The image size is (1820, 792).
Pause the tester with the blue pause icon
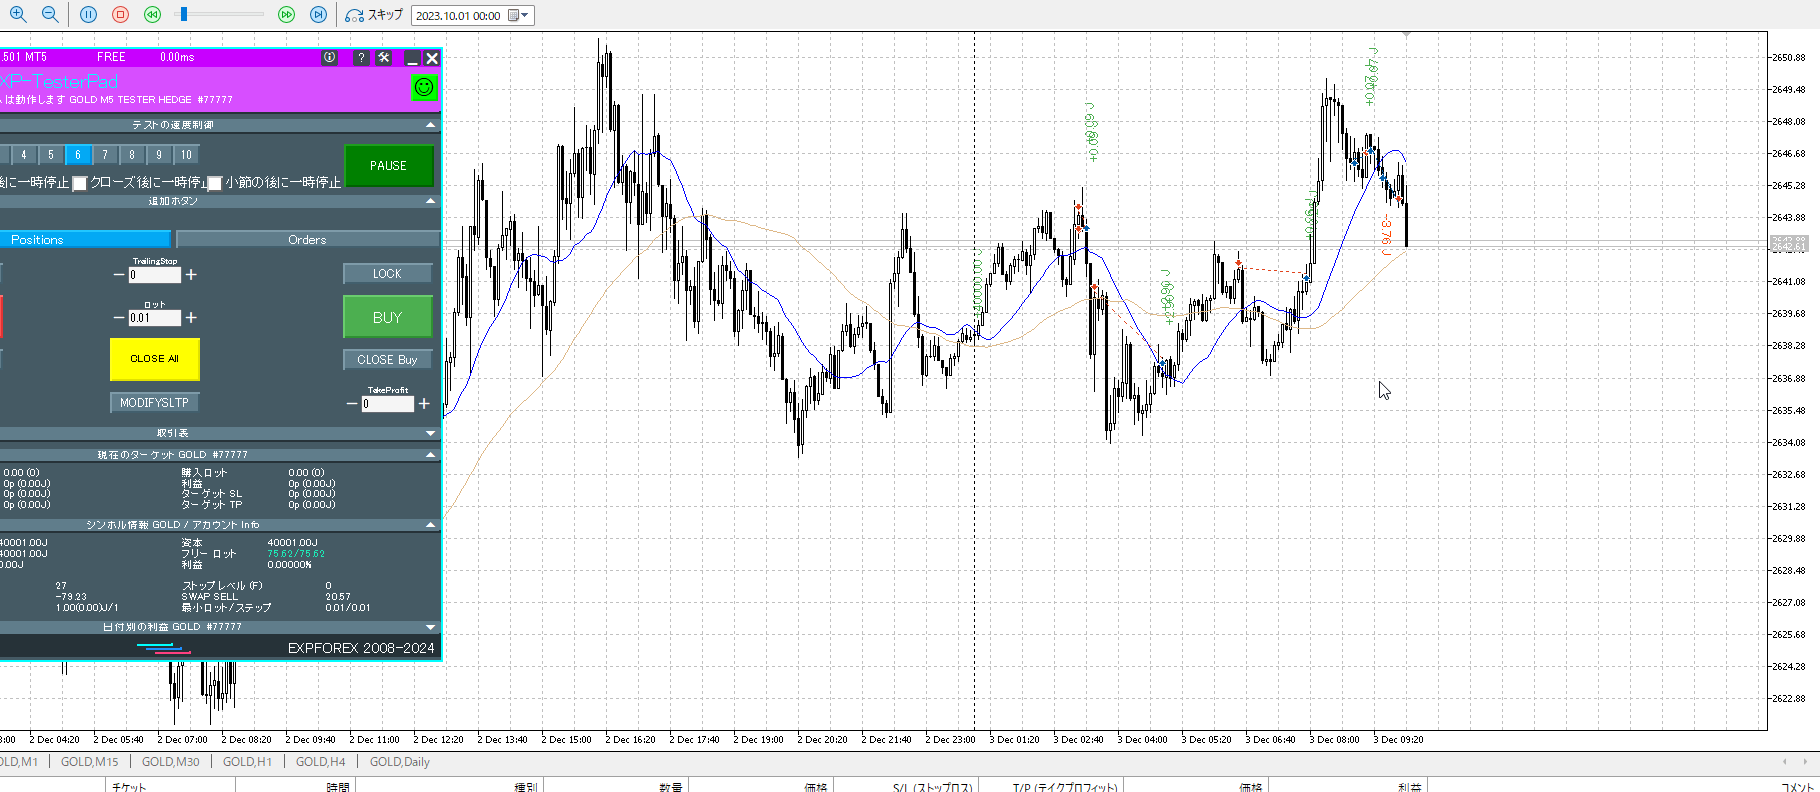coord(88,14)
